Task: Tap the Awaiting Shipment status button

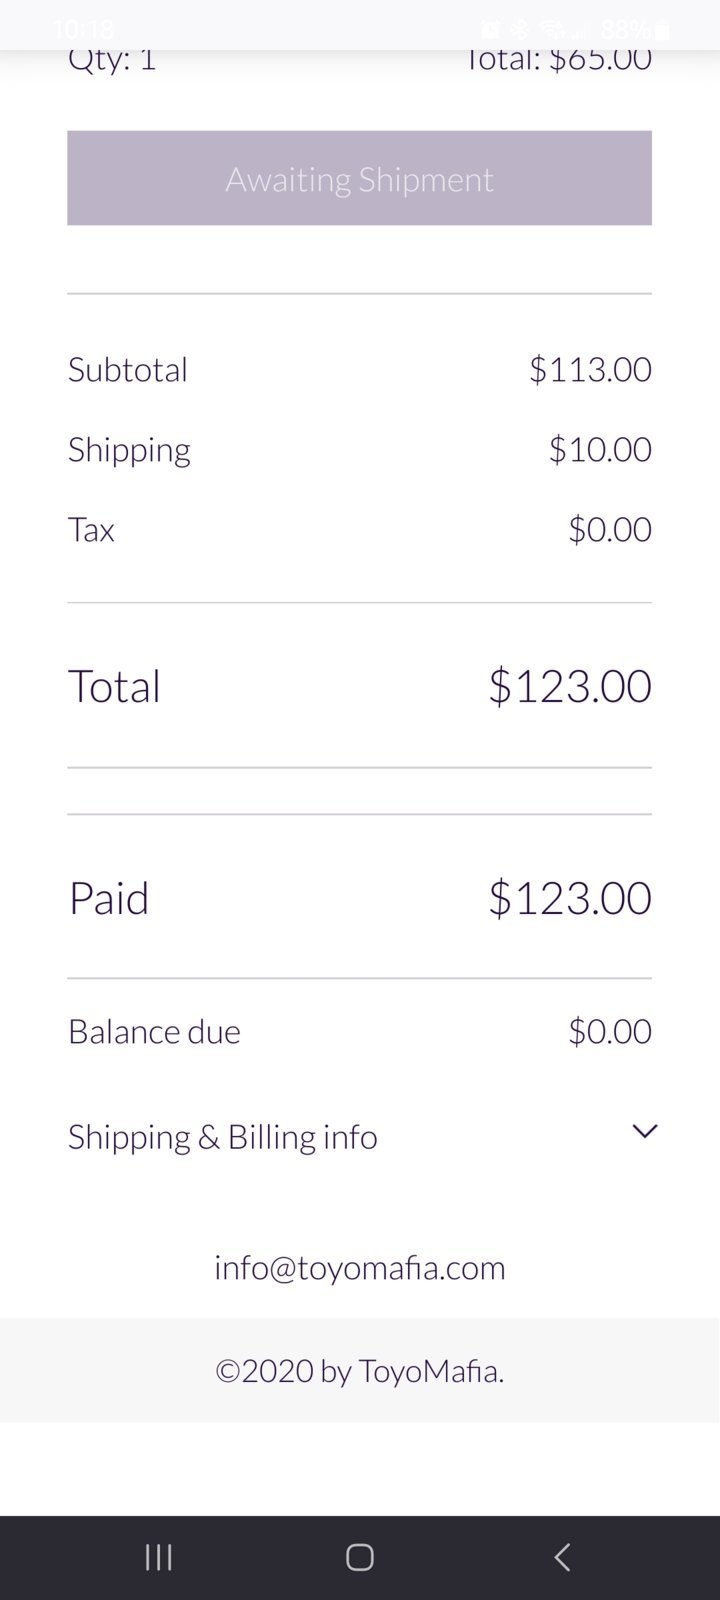Action: [360, 178]
